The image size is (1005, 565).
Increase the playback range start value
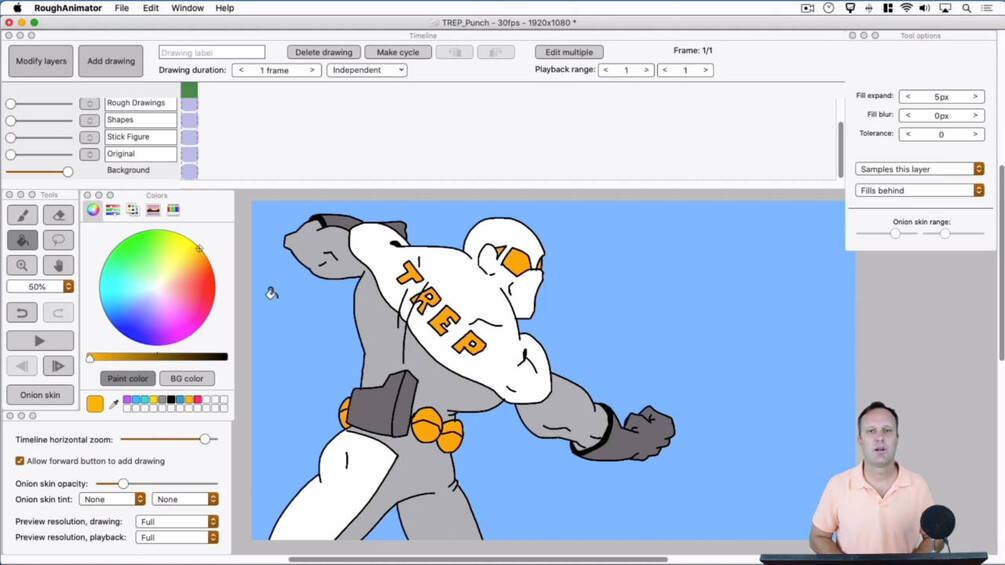646,70
